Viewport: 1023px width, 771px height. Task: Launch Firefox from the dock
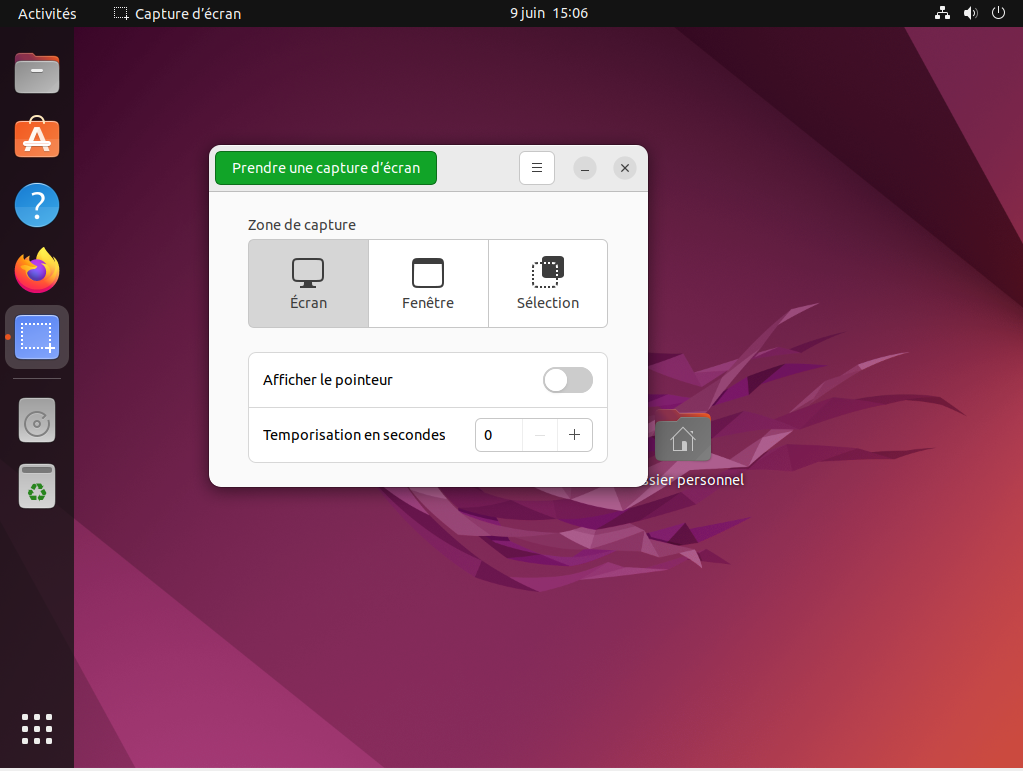tap(37, 271)
